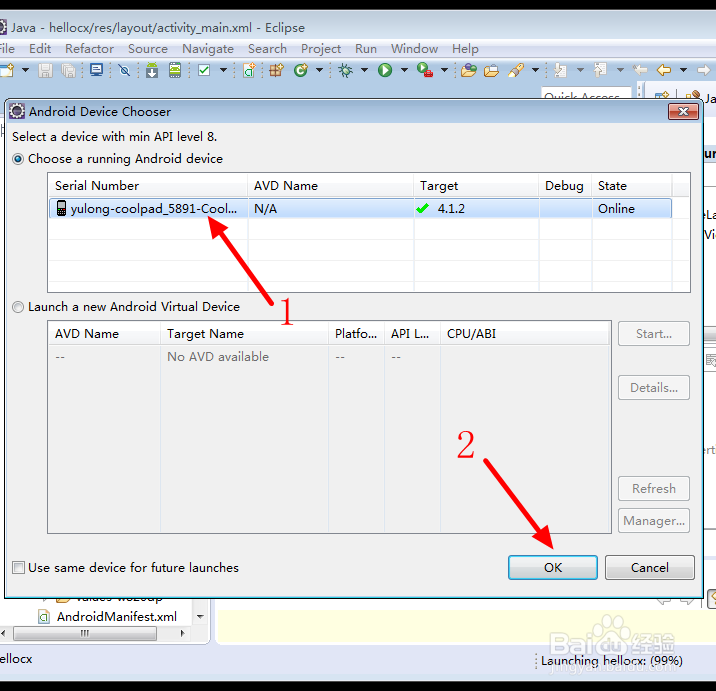Click the State column header
This screenshot has height=691, width=716.
click(632, 185)
